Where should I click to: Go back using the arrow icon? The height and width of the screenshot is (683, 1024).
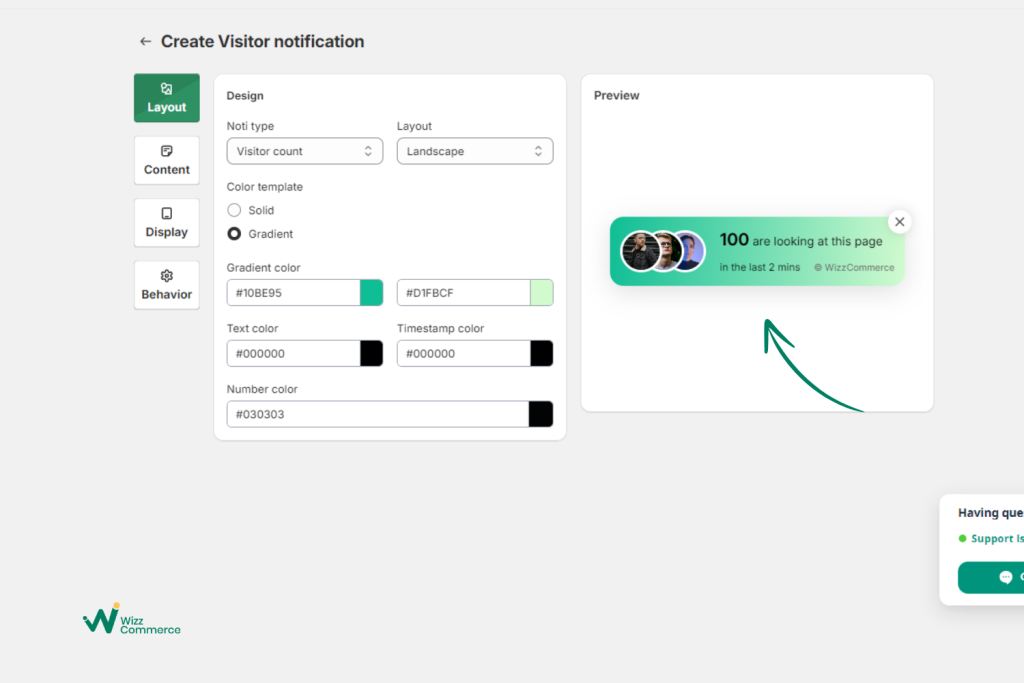coord(145,42)
